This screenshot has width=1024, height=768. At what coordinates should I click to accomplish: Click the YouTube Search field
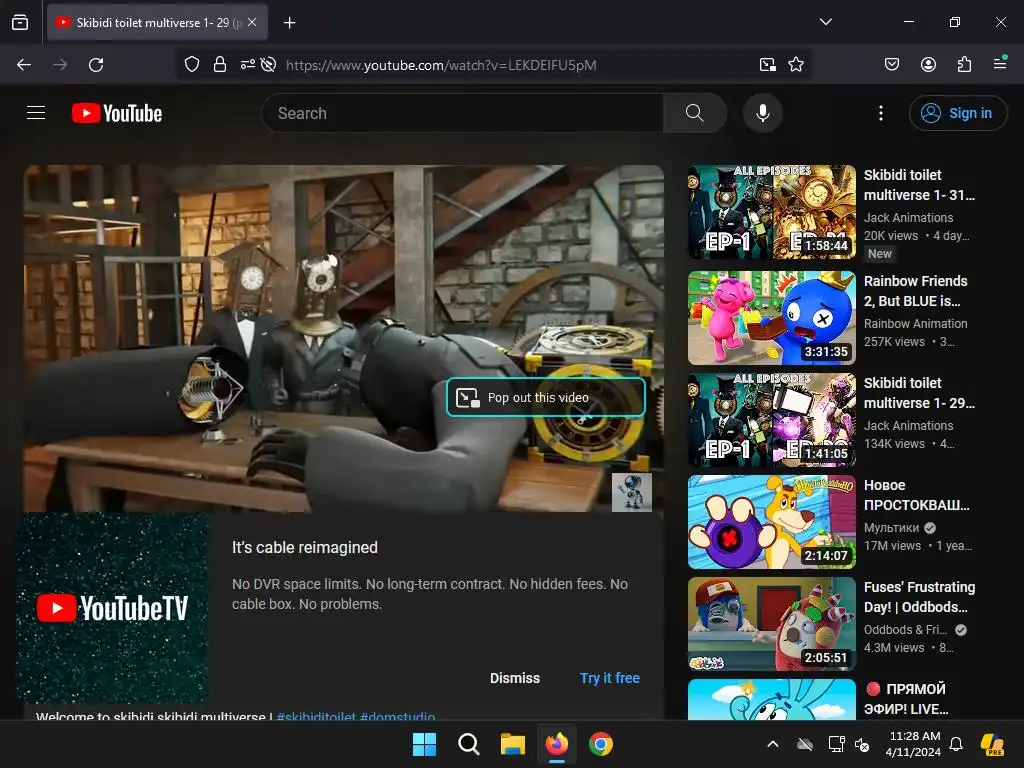[x=462, y=113]
